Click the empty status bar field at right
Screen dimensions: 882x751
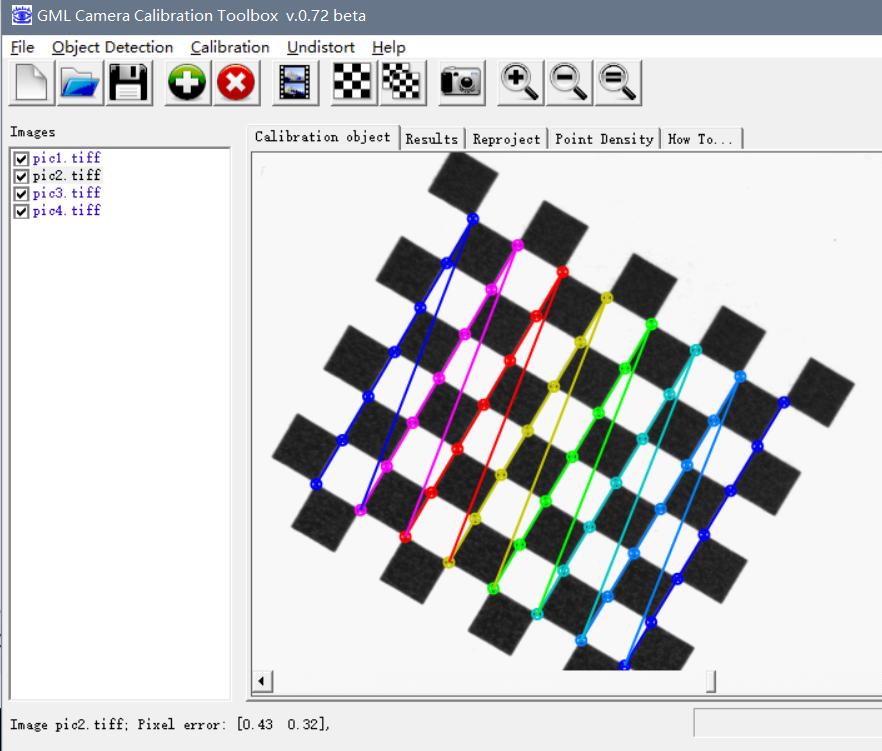788,723
